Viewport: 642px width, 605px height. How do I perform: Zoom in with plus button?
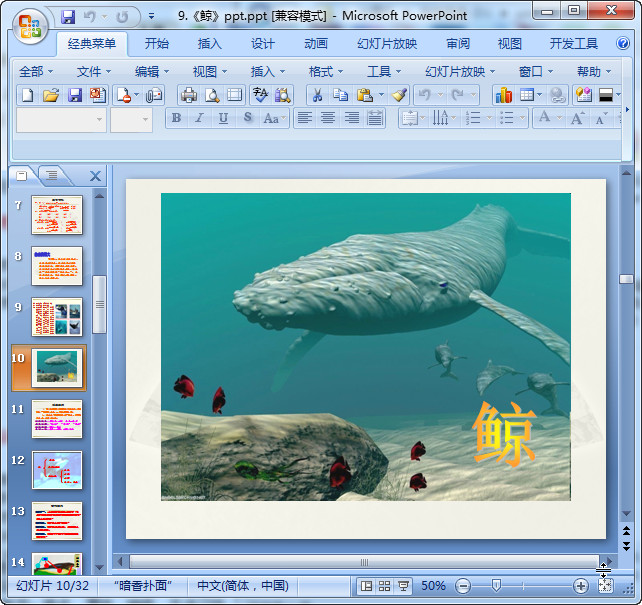click(x=580, y=586)
